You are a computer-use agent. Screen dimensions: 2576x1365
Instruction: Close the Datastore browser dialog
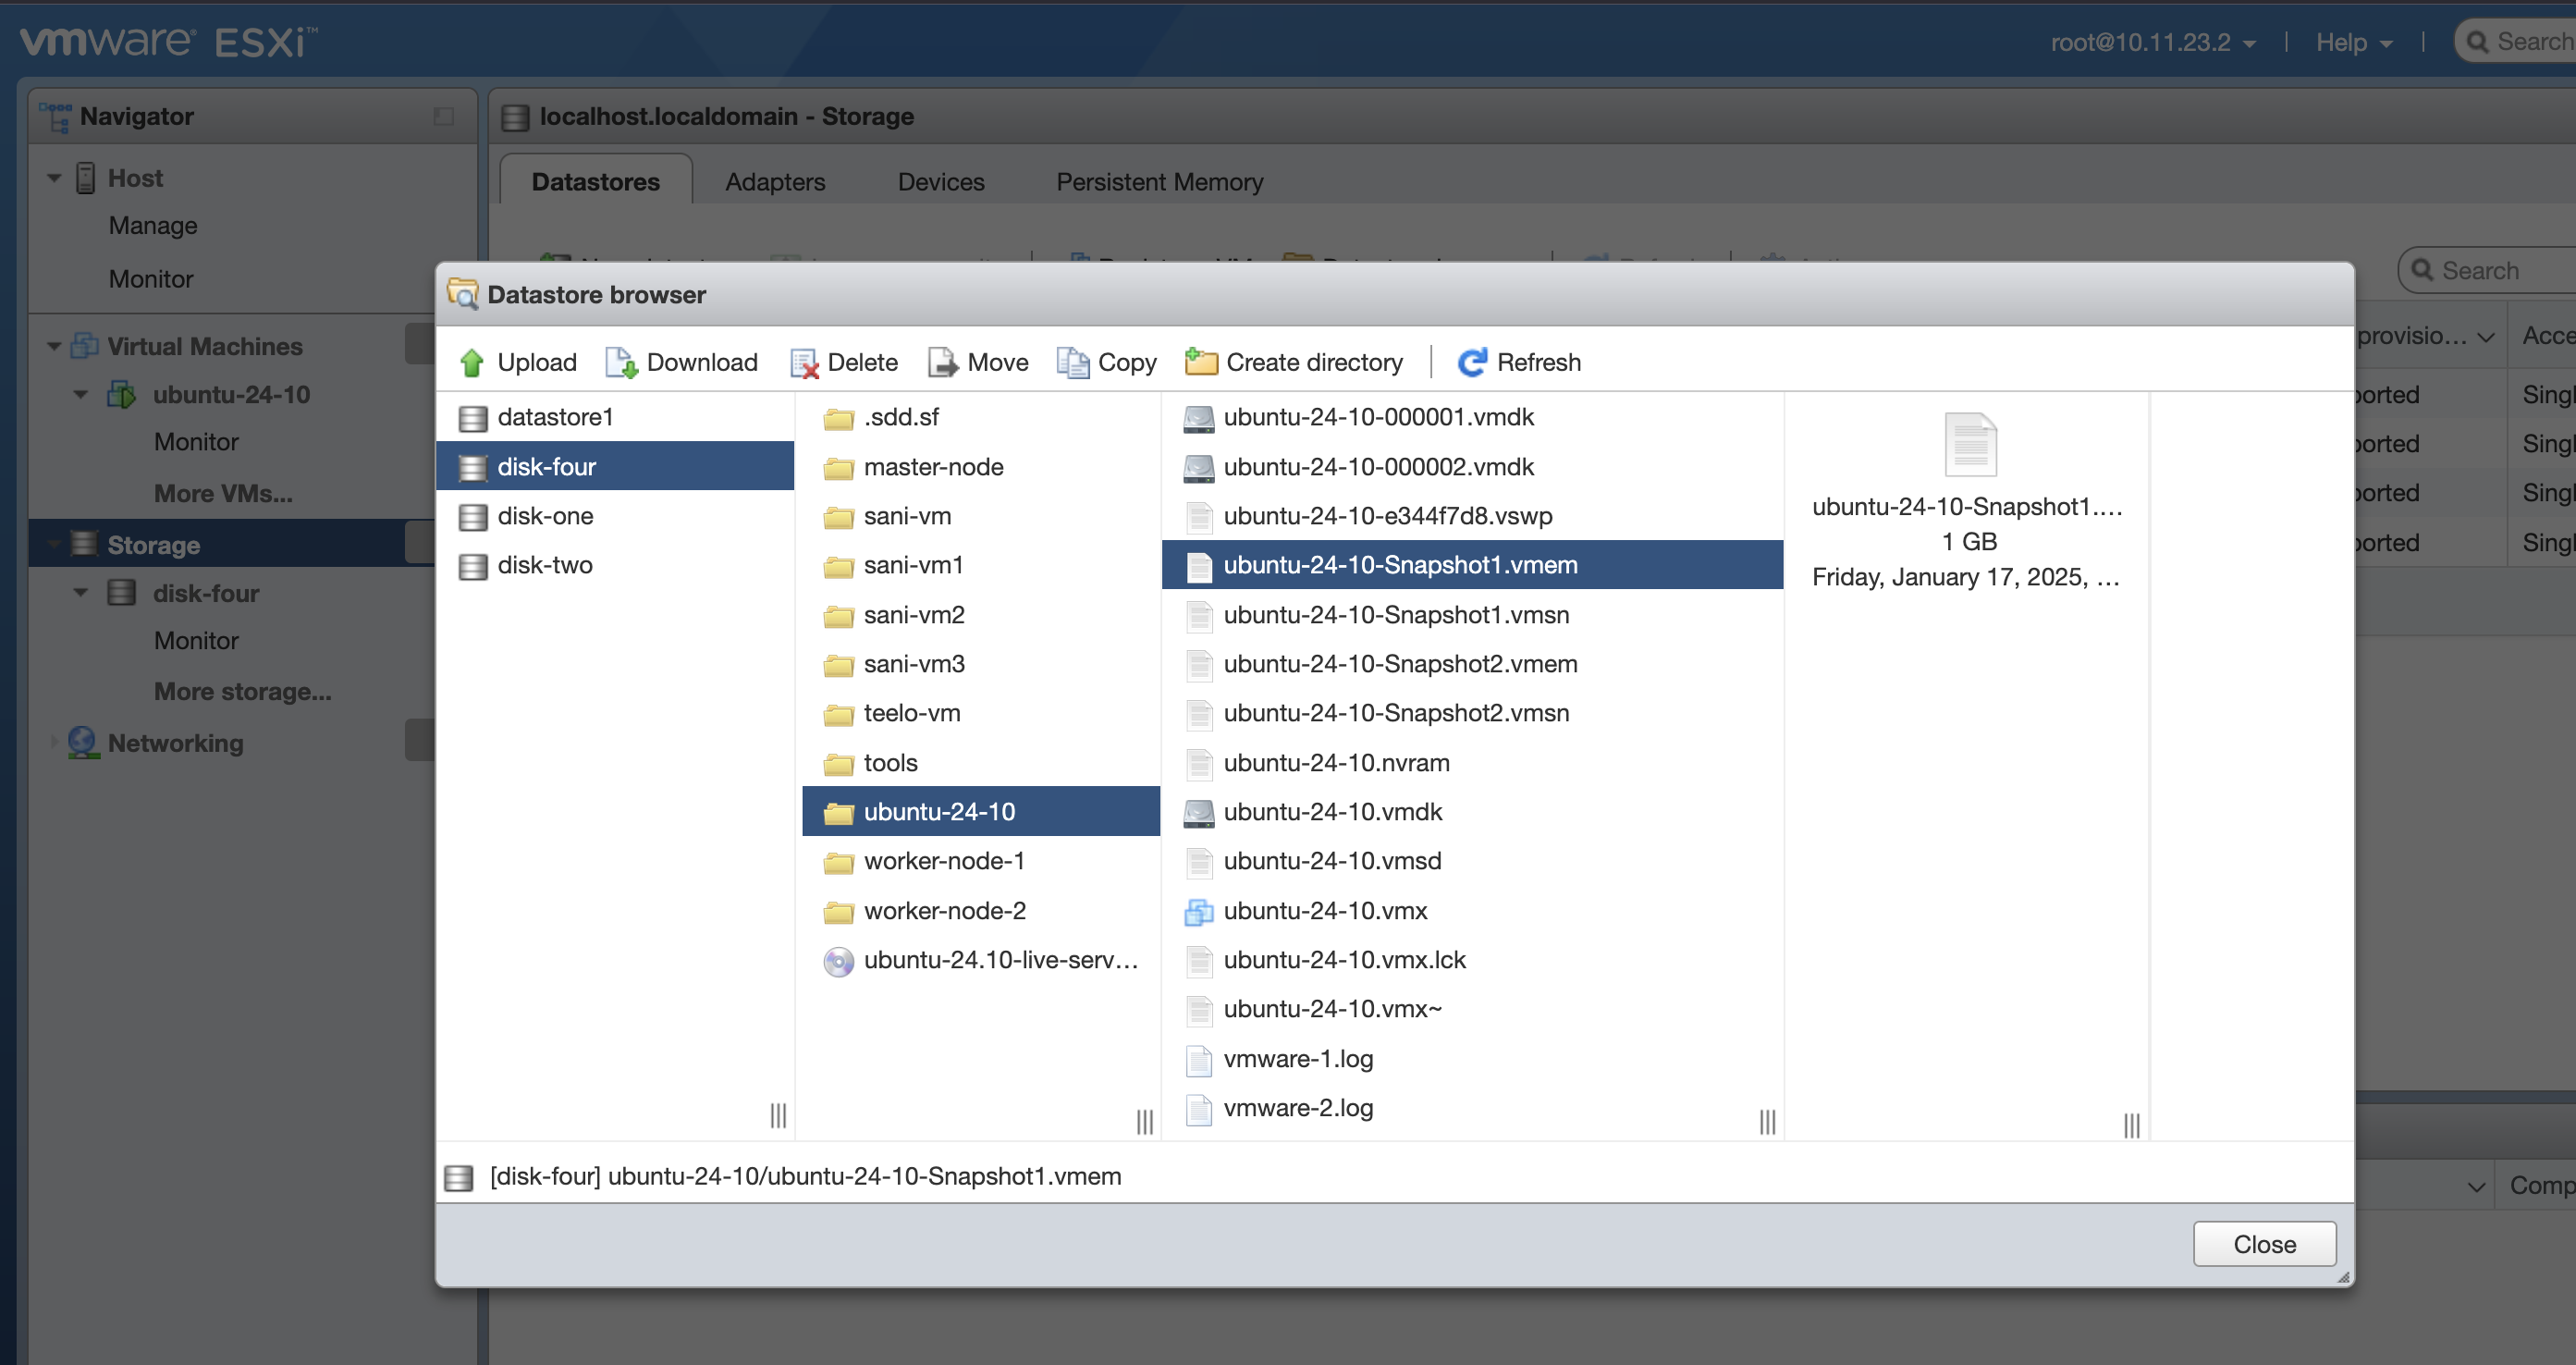2264,1244
